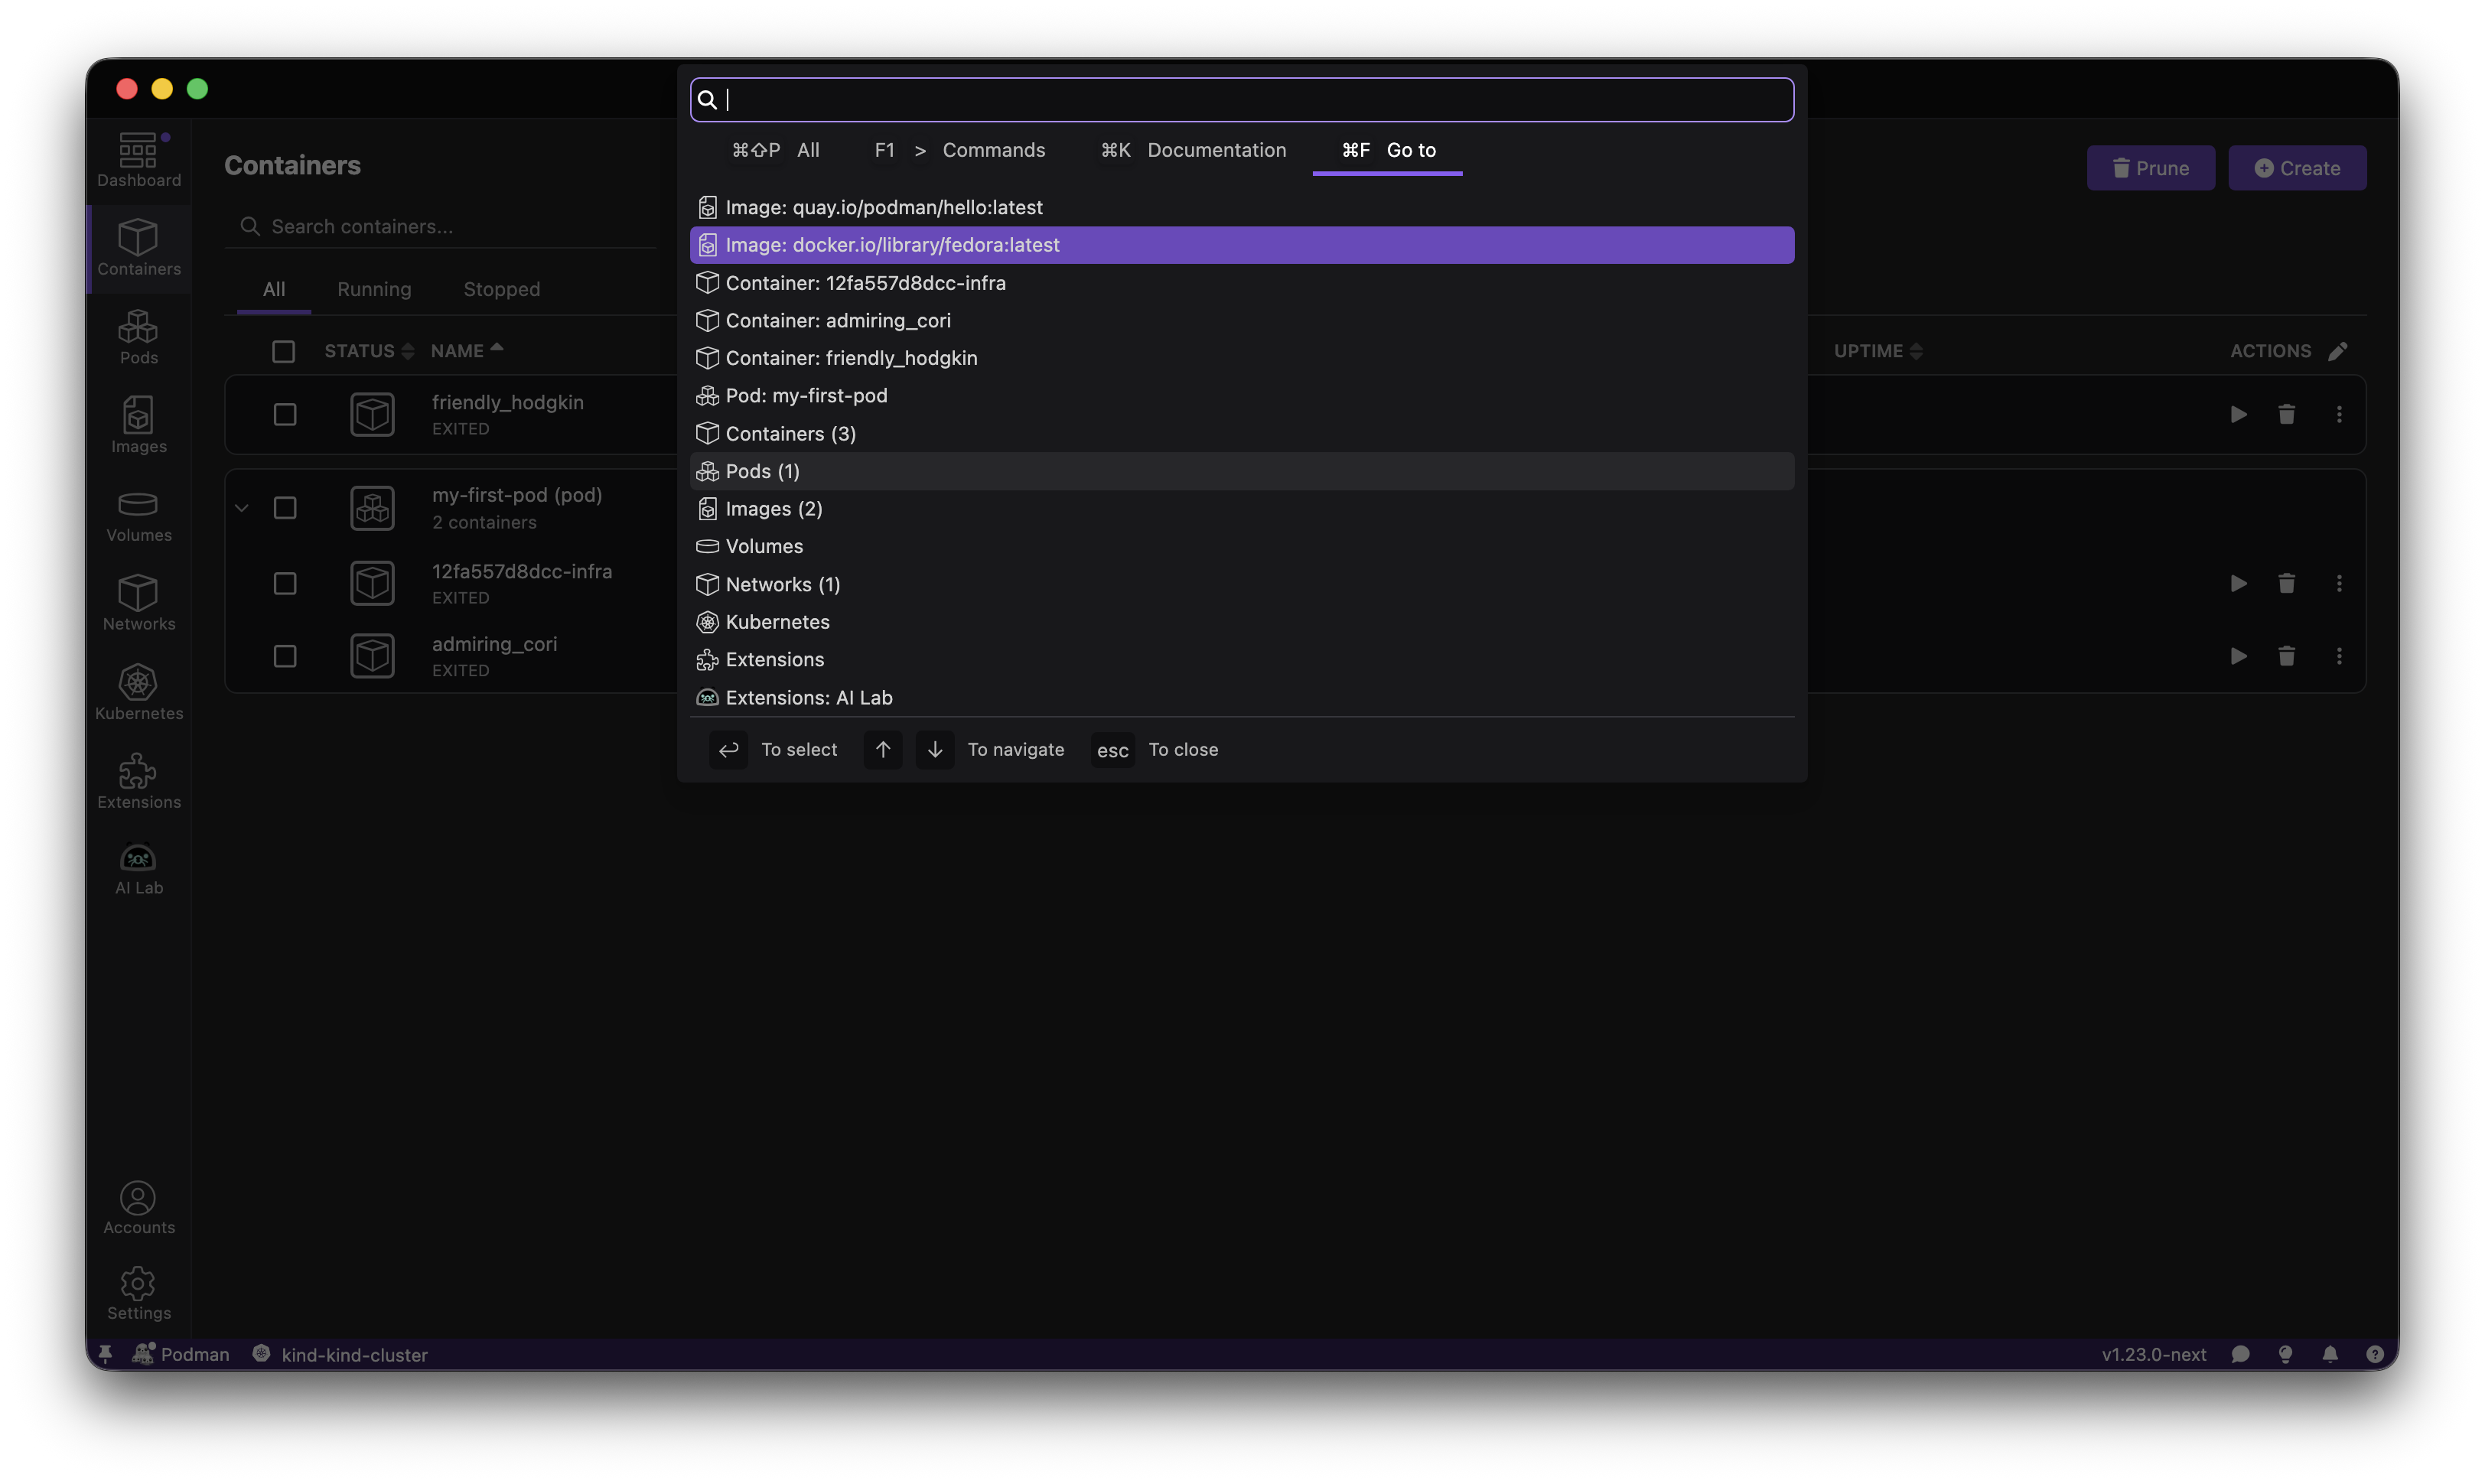Select Image: quay.io/podman/hello:latest result
The image size is (2485, 1484).
tap(884, 207)
